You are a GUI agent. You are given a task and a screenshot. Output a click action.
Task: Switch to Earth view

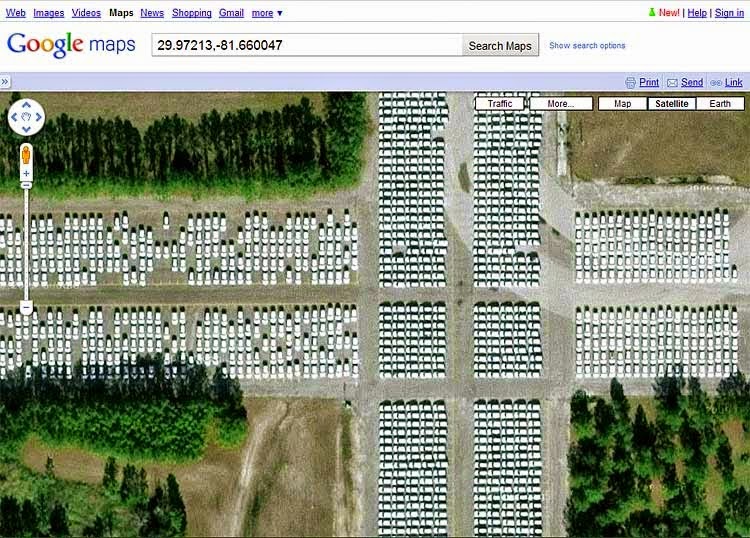720,104
